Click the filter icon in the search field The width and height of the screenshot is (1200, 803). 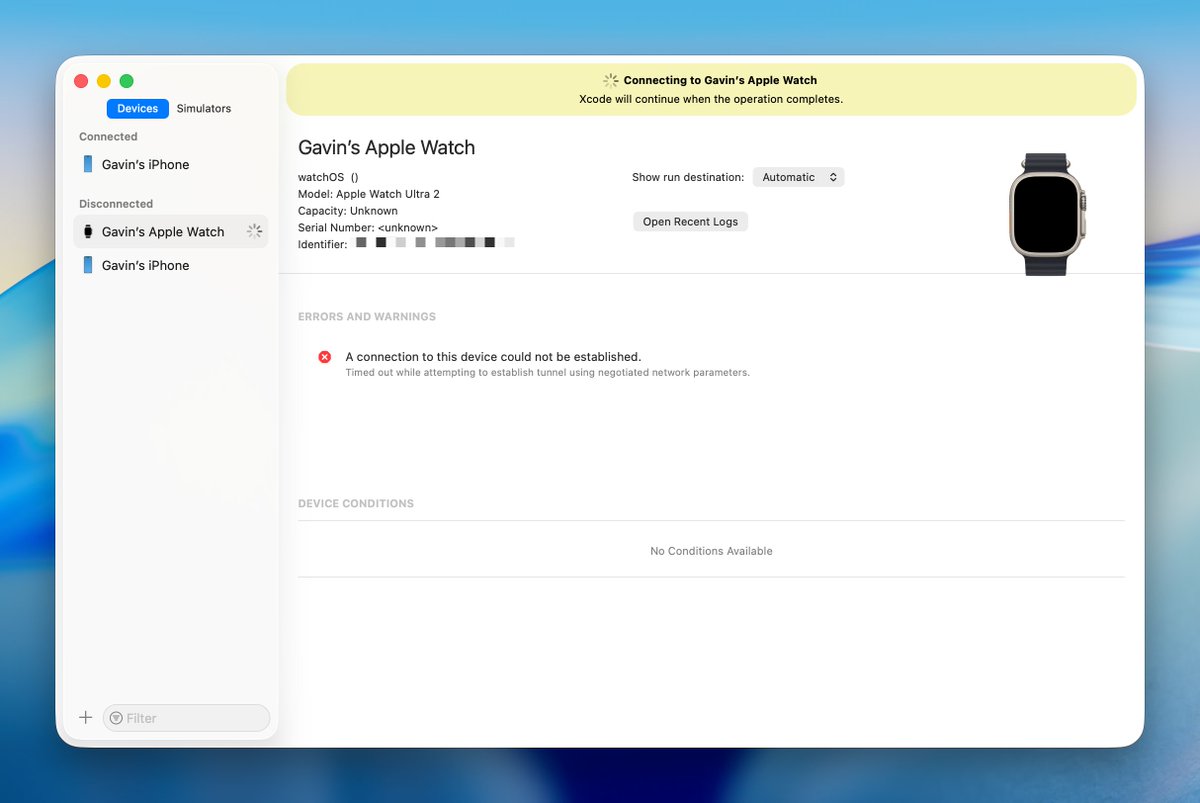tap(116, 718)
